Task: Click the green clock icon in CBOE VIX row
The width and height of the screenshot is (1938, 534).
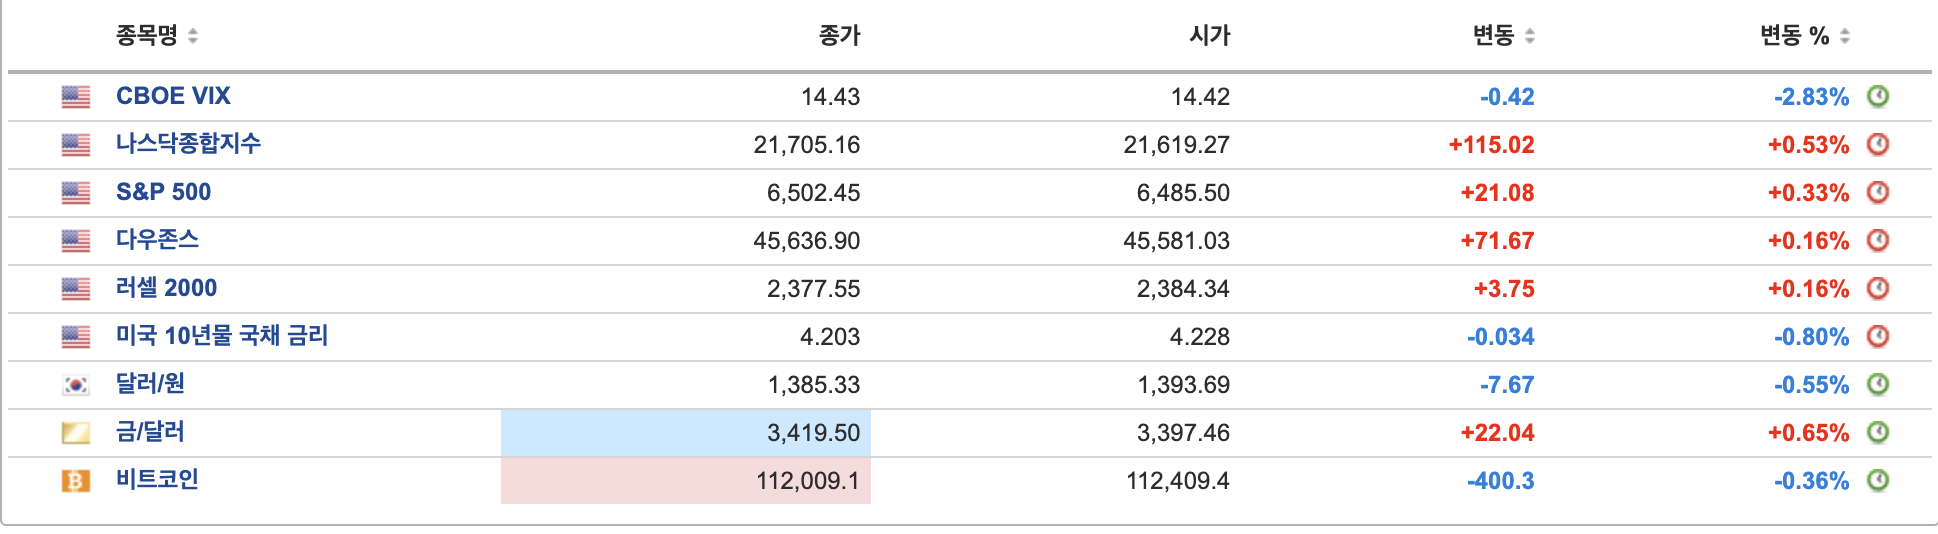Action: pos(1878,96)
